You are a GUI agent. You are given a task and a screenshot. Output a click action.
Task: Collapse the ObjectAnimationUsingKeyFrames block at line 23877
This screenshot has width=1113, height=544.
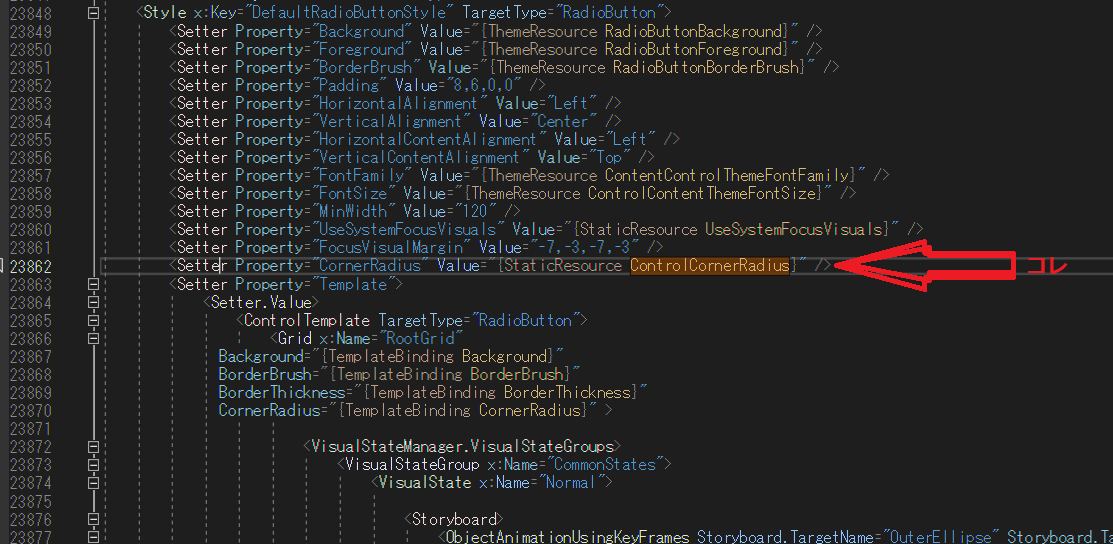pyautogui.click(x=92, y=537)
